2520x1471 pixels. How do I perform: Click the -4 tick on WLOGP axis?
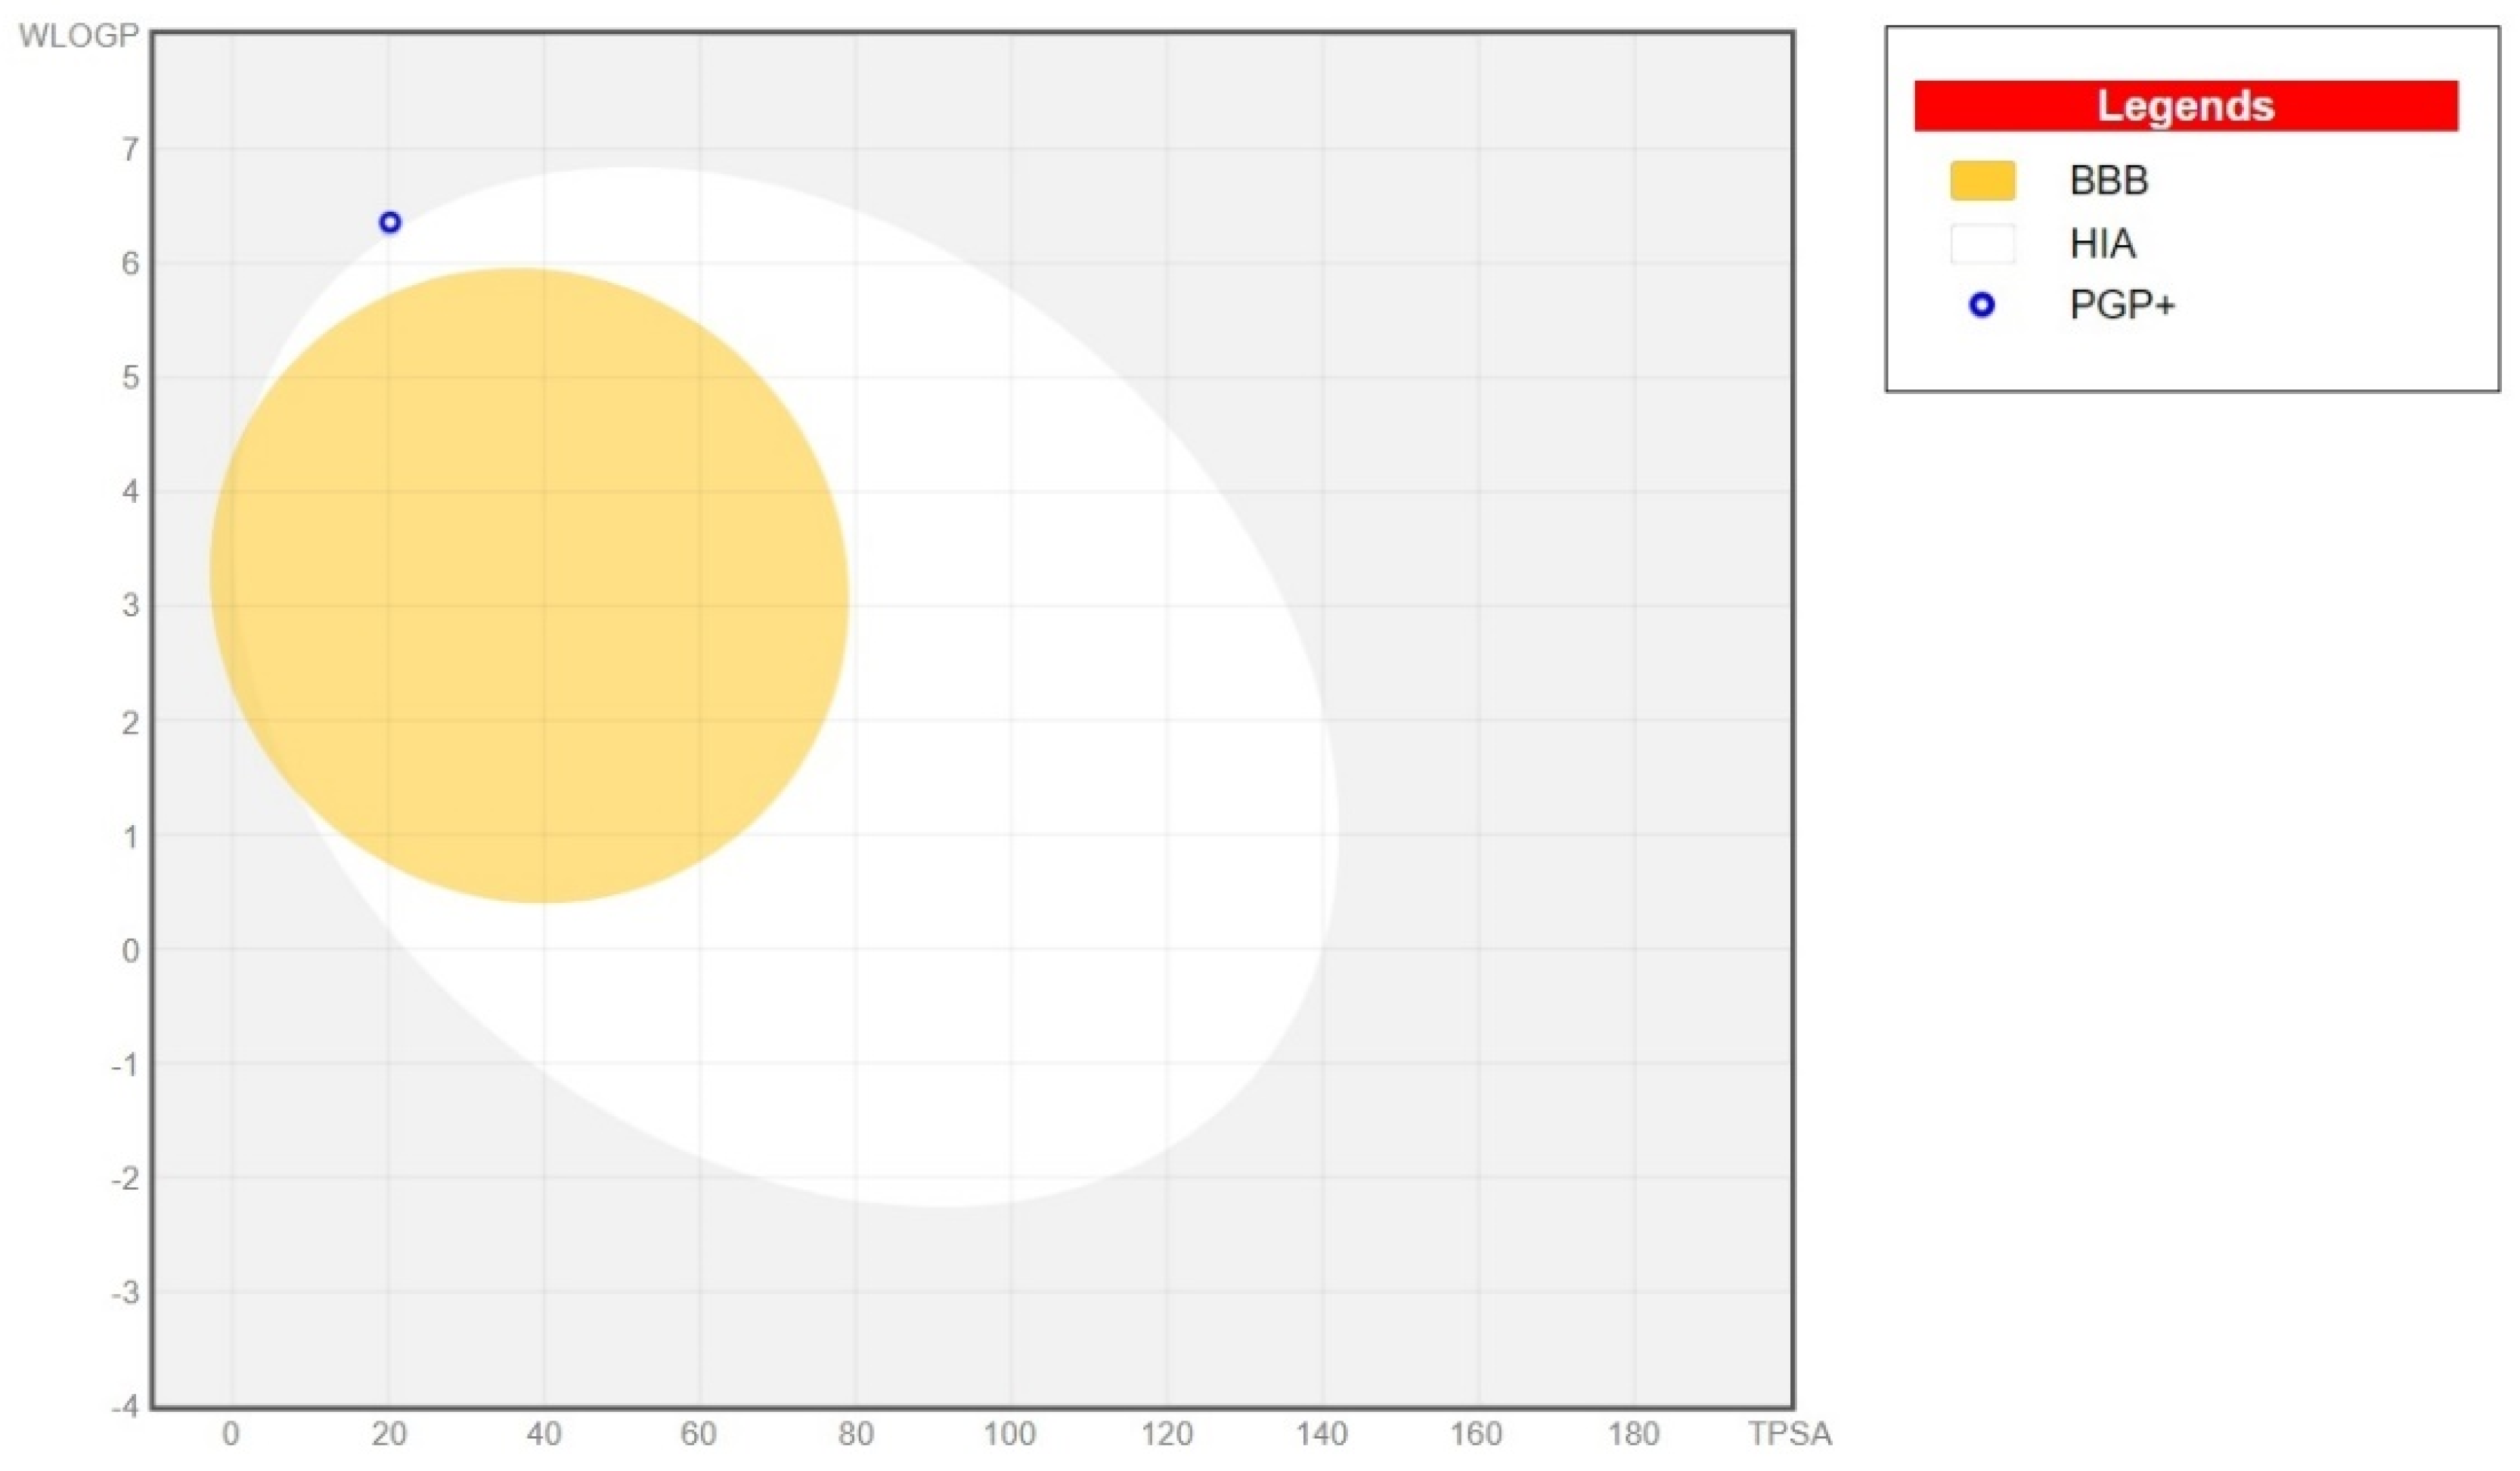[x=125, y=1406]
